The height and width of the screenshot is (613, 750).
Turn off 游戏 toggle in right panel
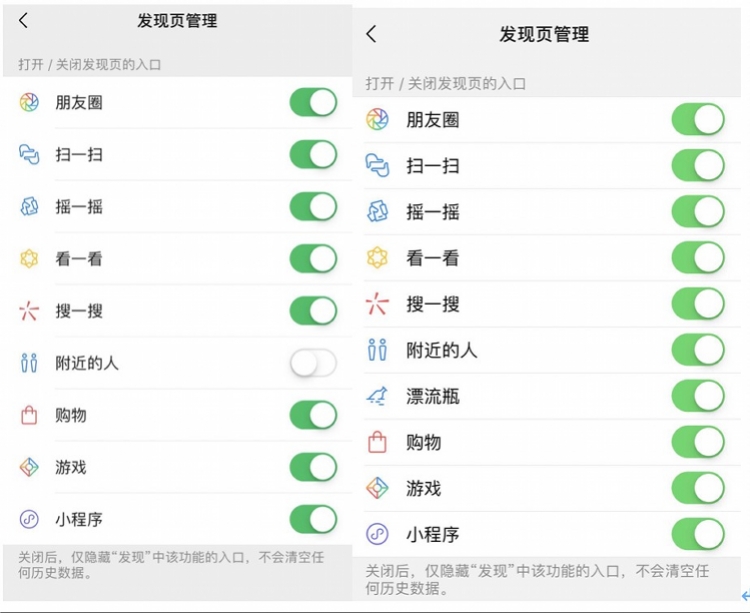(698, 488)
